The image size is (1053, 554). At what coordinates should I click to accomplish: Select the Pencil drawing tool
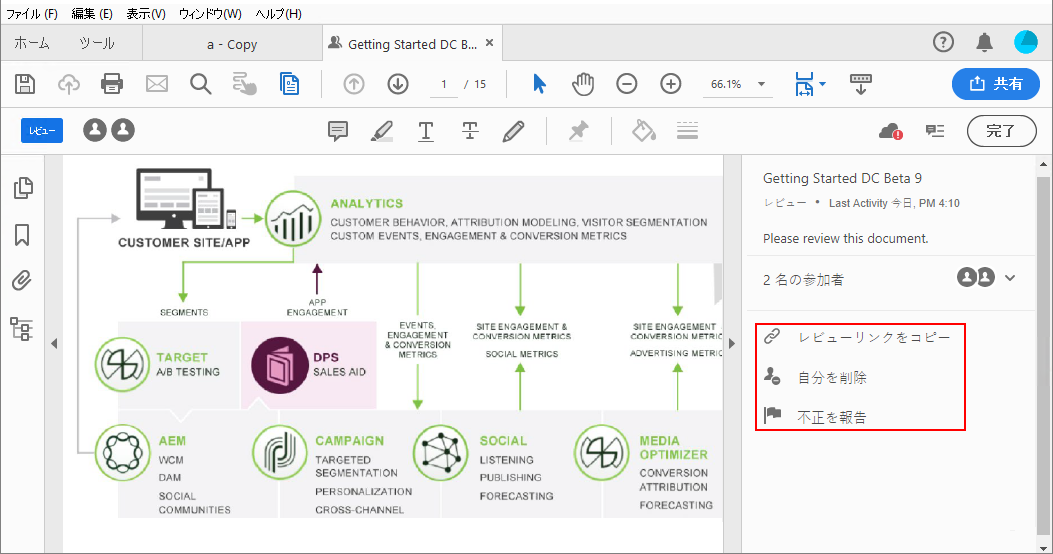coord(514,130)
